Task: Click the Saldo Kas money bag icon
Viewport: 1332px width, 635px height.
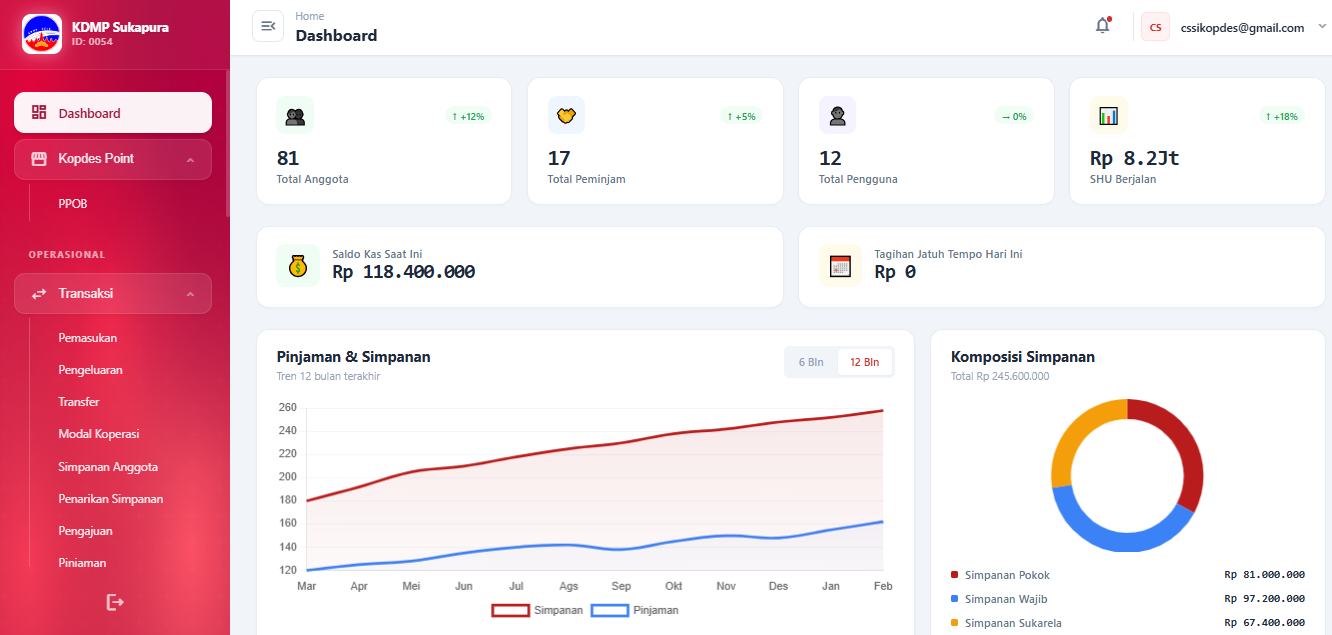Action: point(298,266)
